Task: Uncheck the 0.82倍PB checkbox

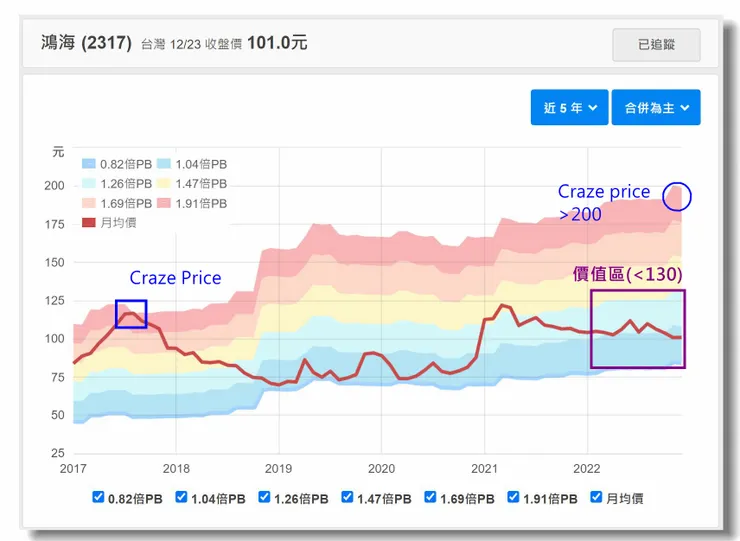Action: 98,497
